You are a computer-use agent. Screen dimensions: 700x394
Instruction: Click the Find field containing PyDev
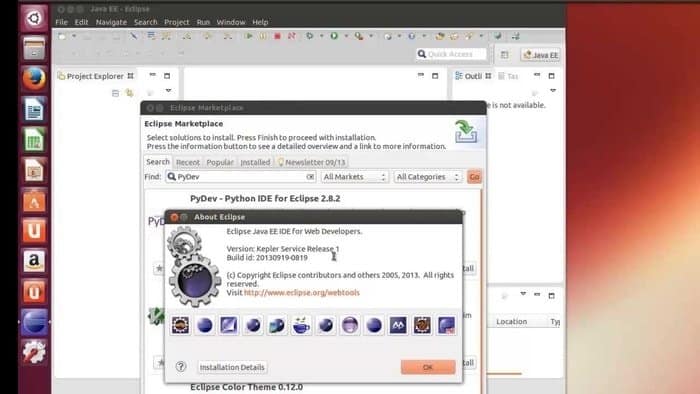click(241, 177)
